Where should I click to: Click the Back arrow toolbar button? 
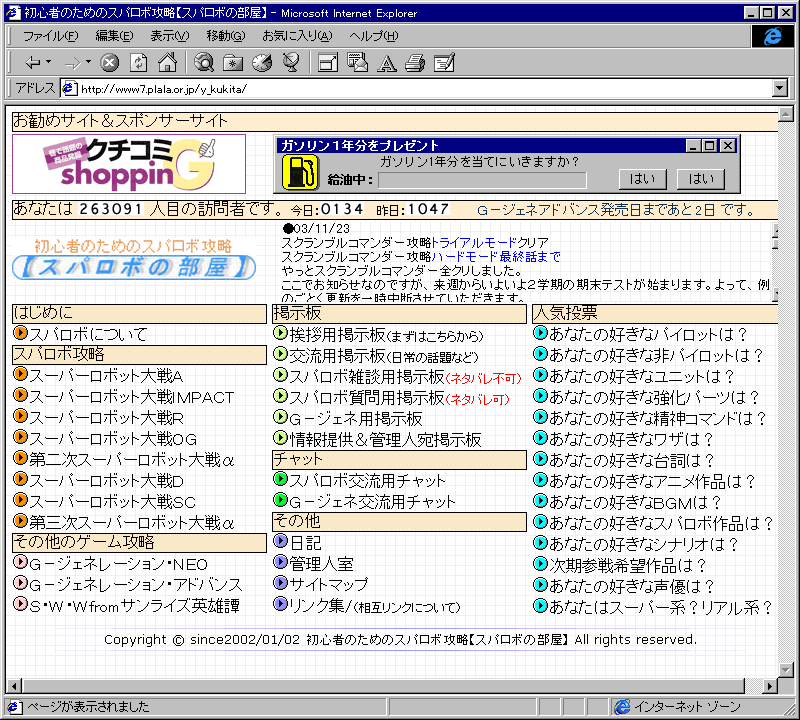point(33,63)
